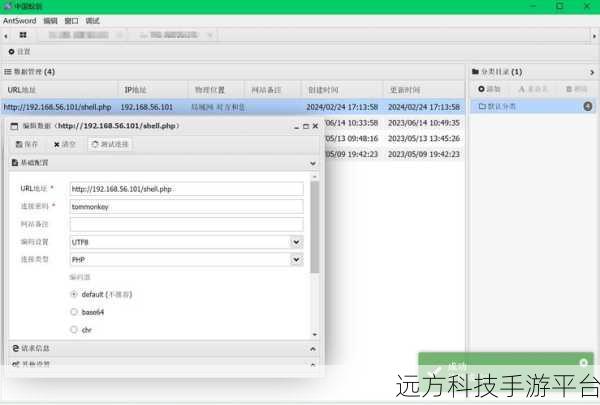Click the delete category trash button
The width and height of the screenshot is (600, 405).
pos(577,89)
